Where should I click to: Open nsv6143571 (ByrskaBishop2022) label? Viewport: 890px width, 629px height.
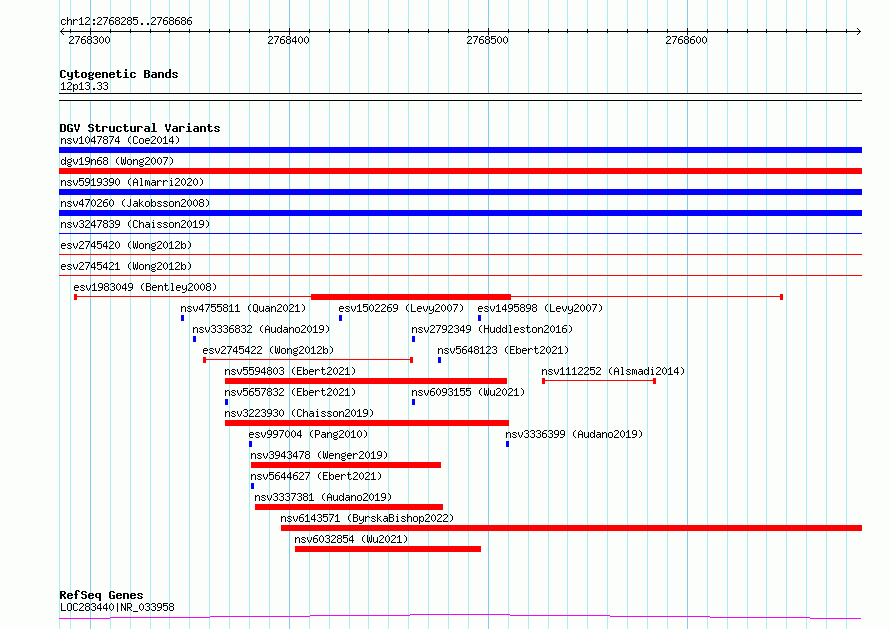(x=367, y=518)
